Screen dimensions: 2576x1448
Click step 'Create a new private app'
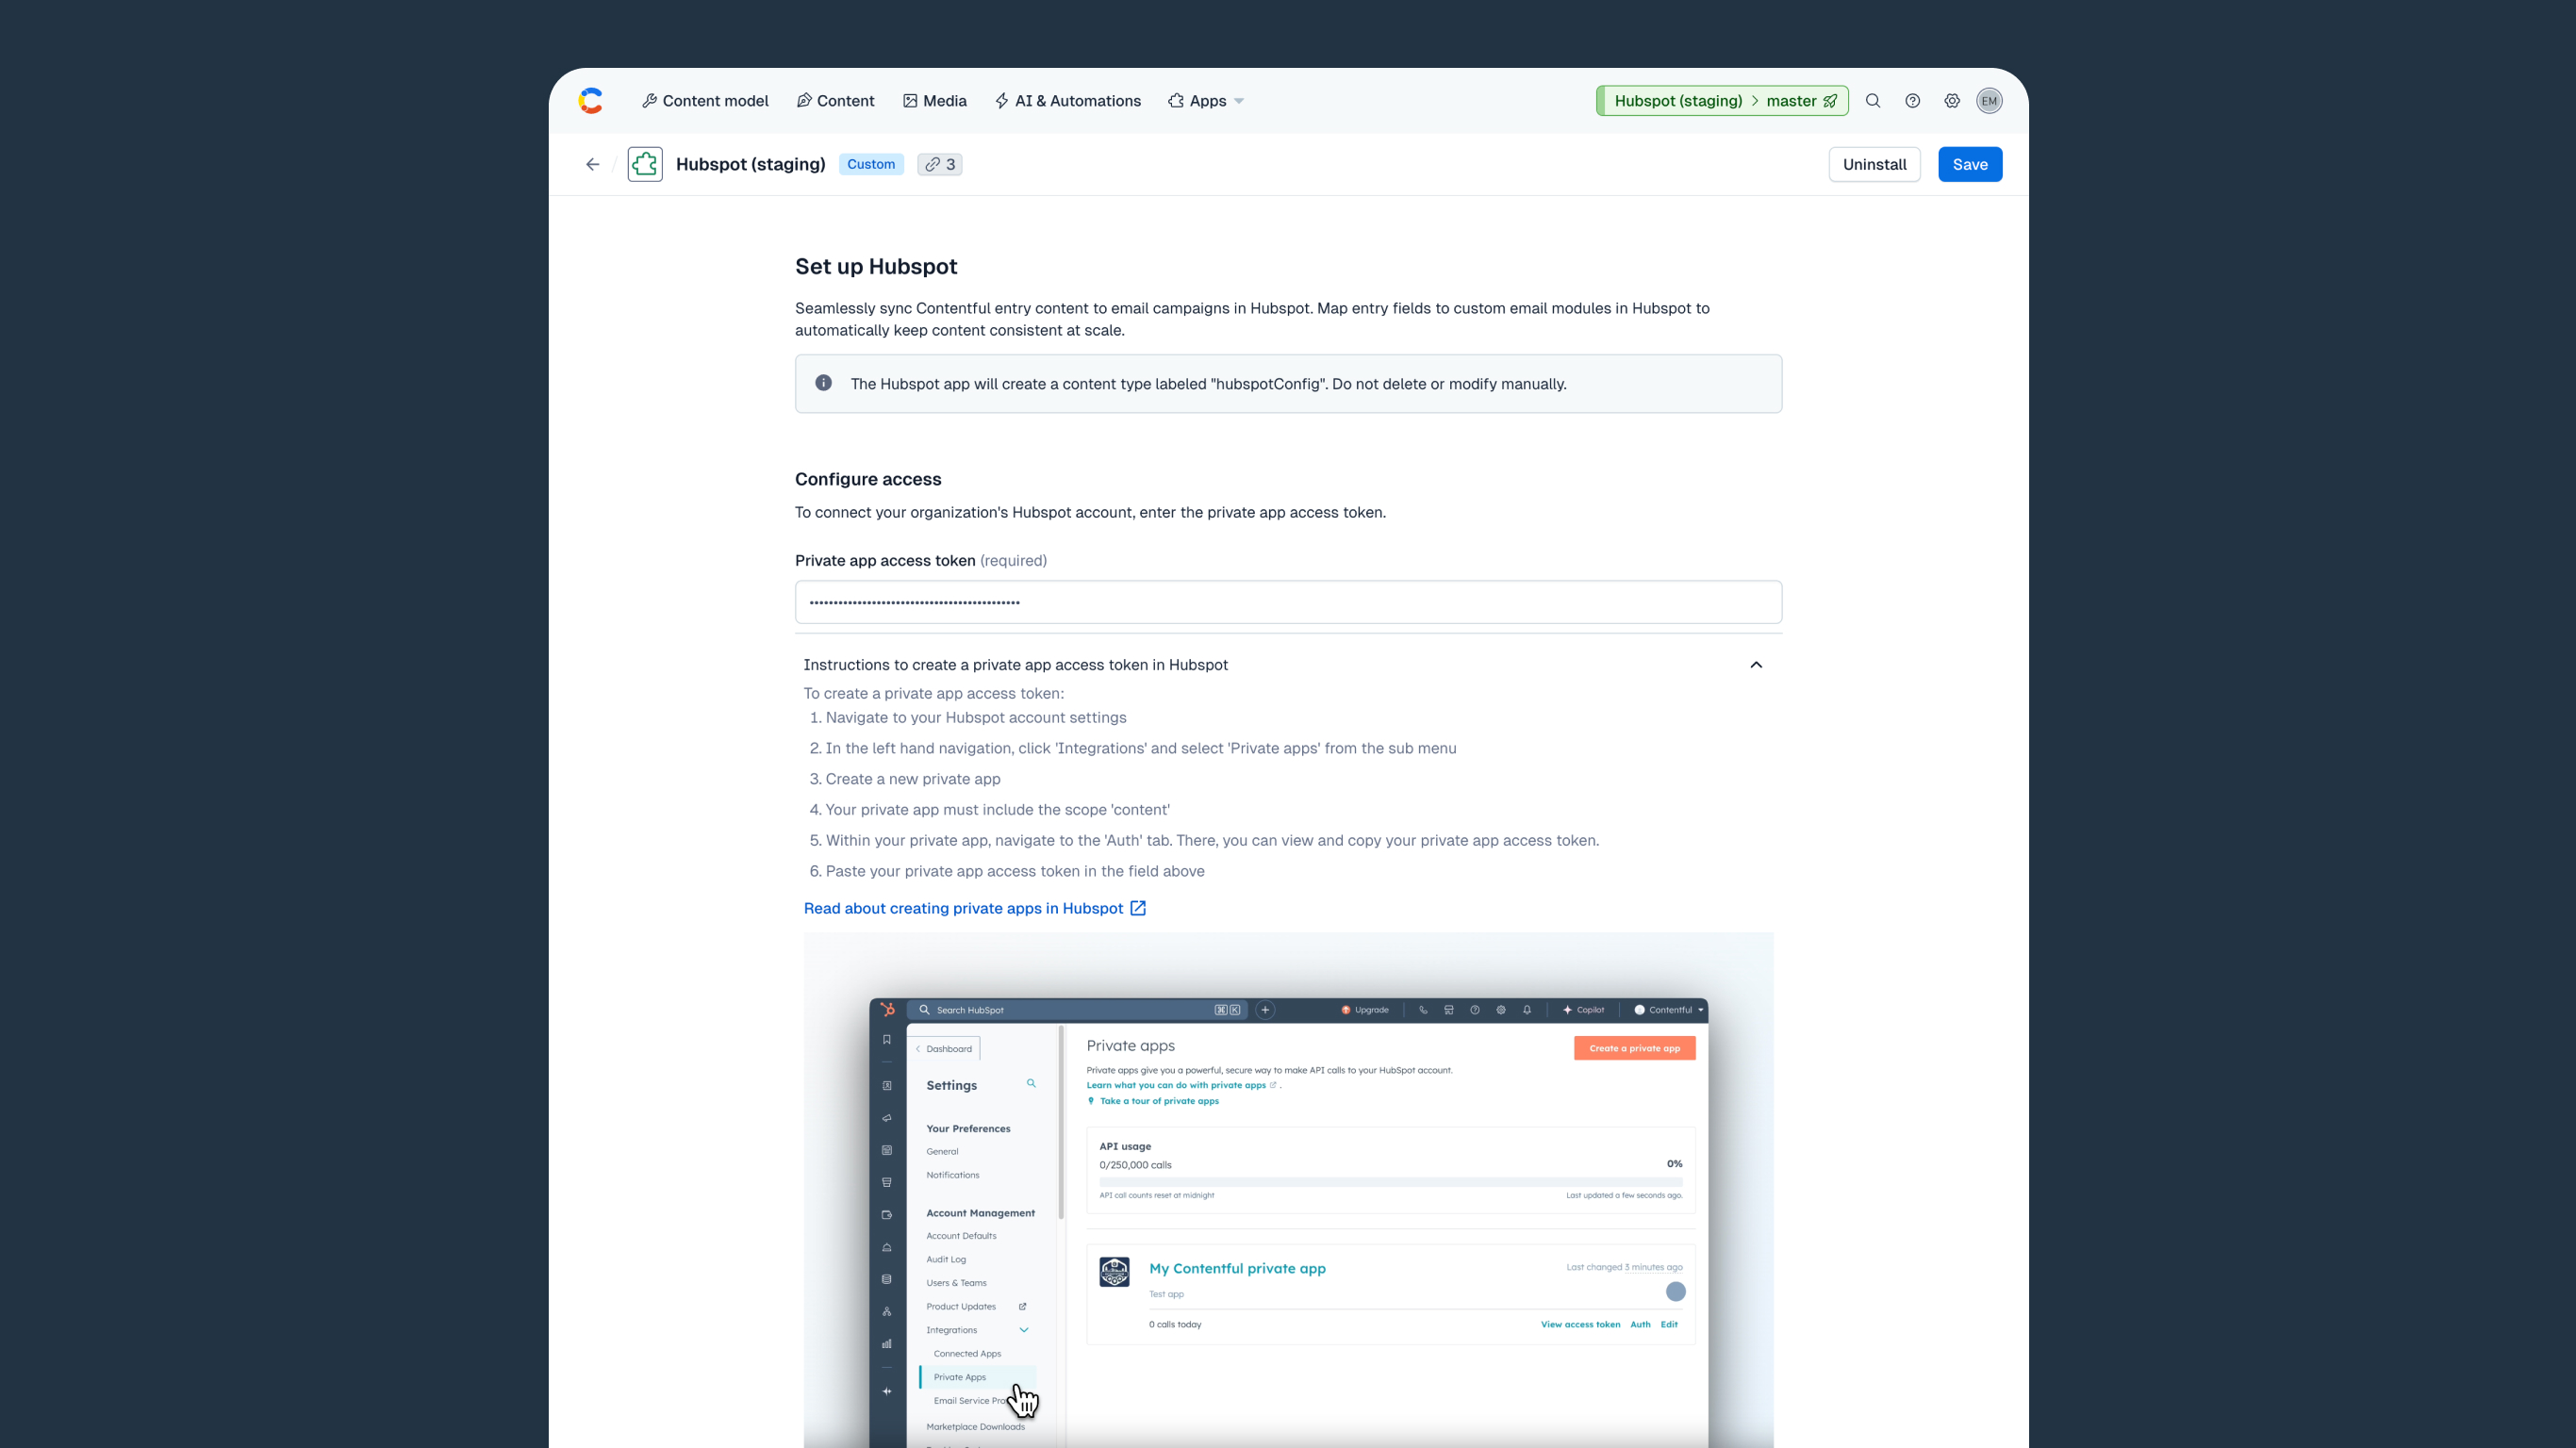click(913, 779)
